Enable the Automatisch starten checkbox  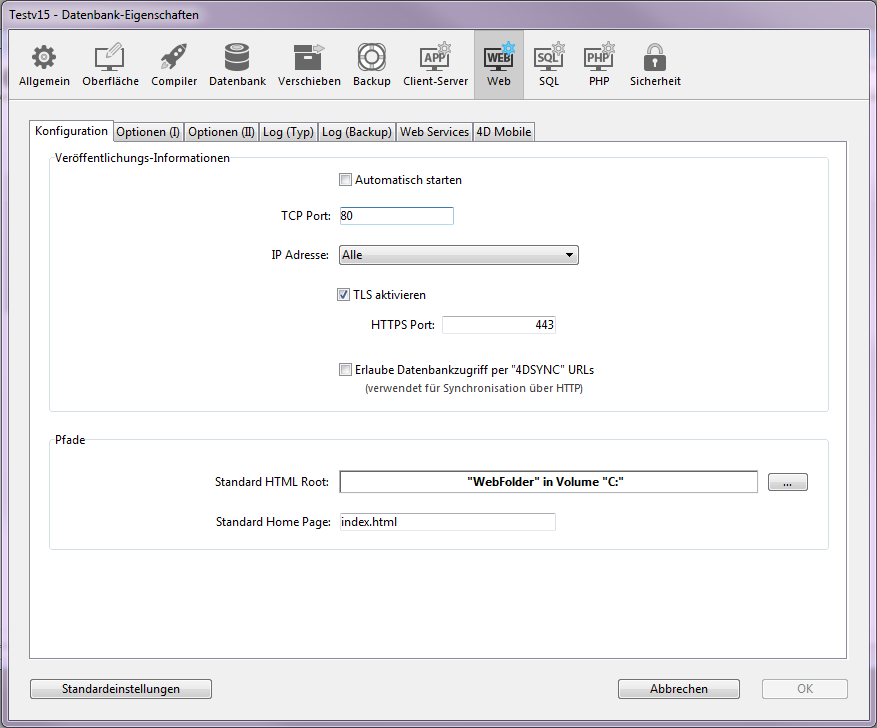coord(346,180)
